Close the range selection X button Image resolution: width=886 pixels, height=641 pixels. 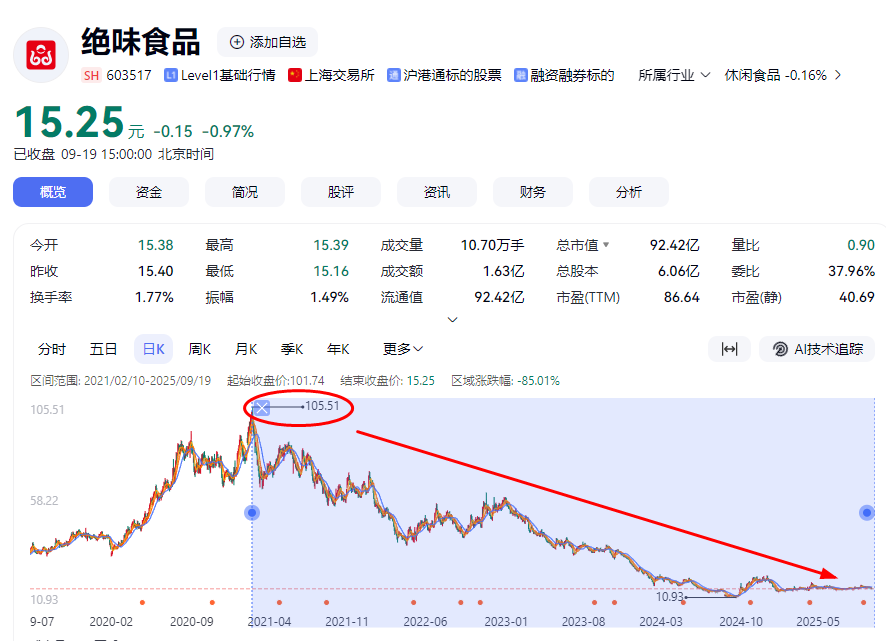(262, 408)
